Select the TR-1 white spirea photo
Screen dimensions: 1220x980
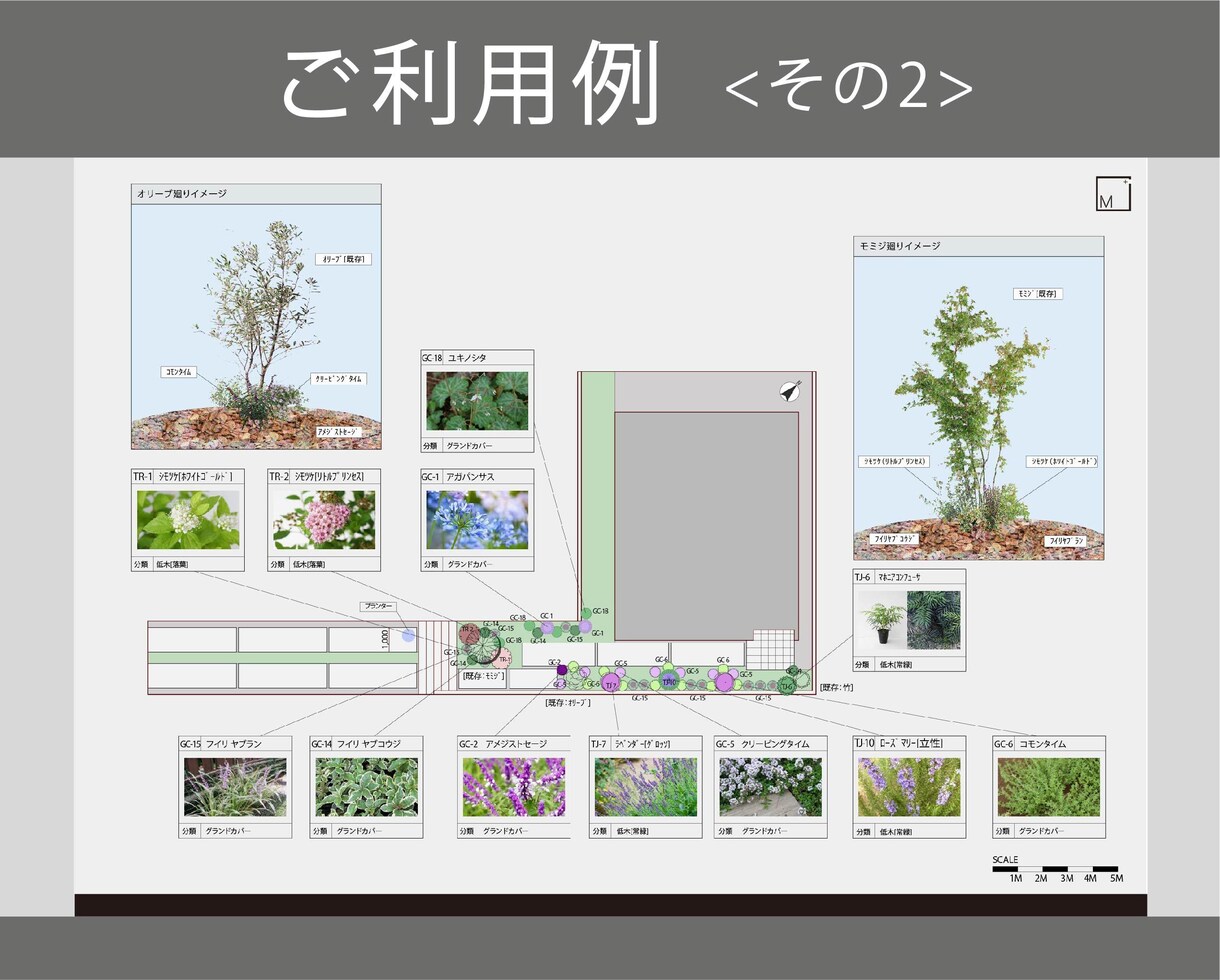188,519
